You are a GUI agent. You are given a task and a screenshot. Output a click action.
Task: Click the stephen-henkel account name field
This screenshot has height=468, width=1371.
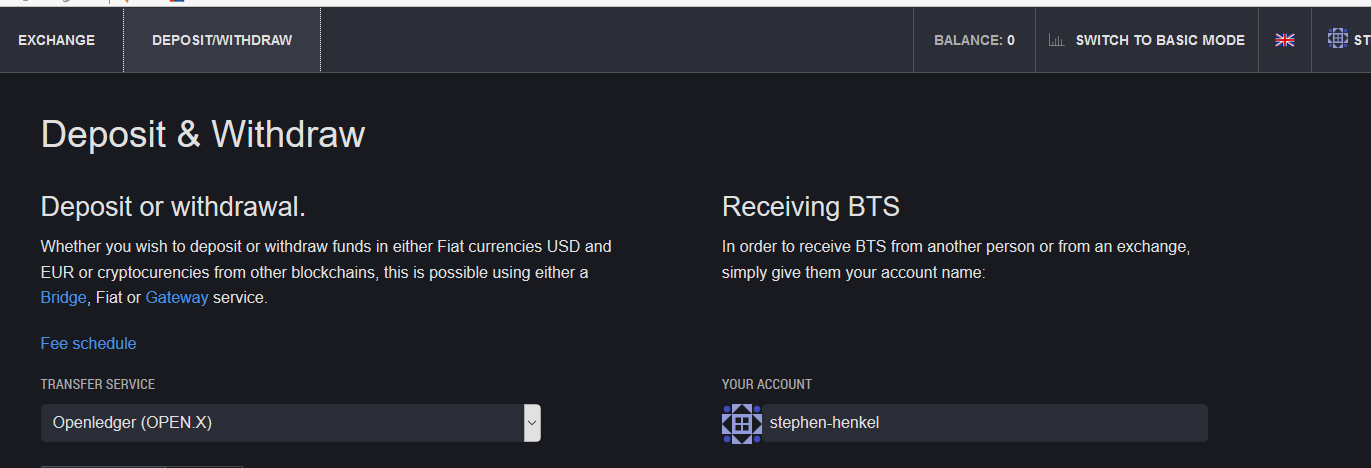[x=965, y=423]
